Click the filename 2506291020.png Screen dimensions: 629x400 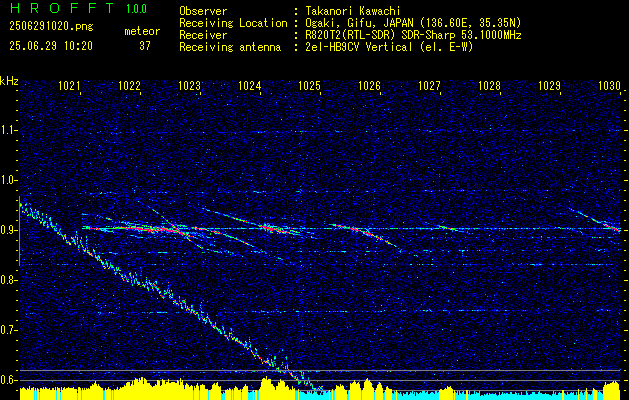(x=51, y=27)
